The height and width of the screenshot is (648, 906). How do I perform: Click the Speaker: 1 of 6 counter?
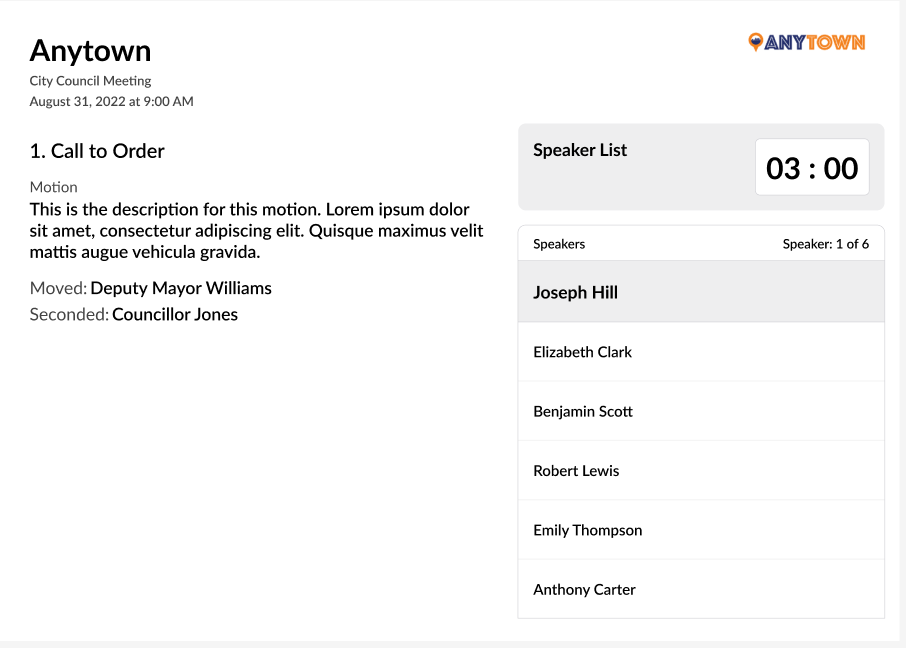point(825,244)
